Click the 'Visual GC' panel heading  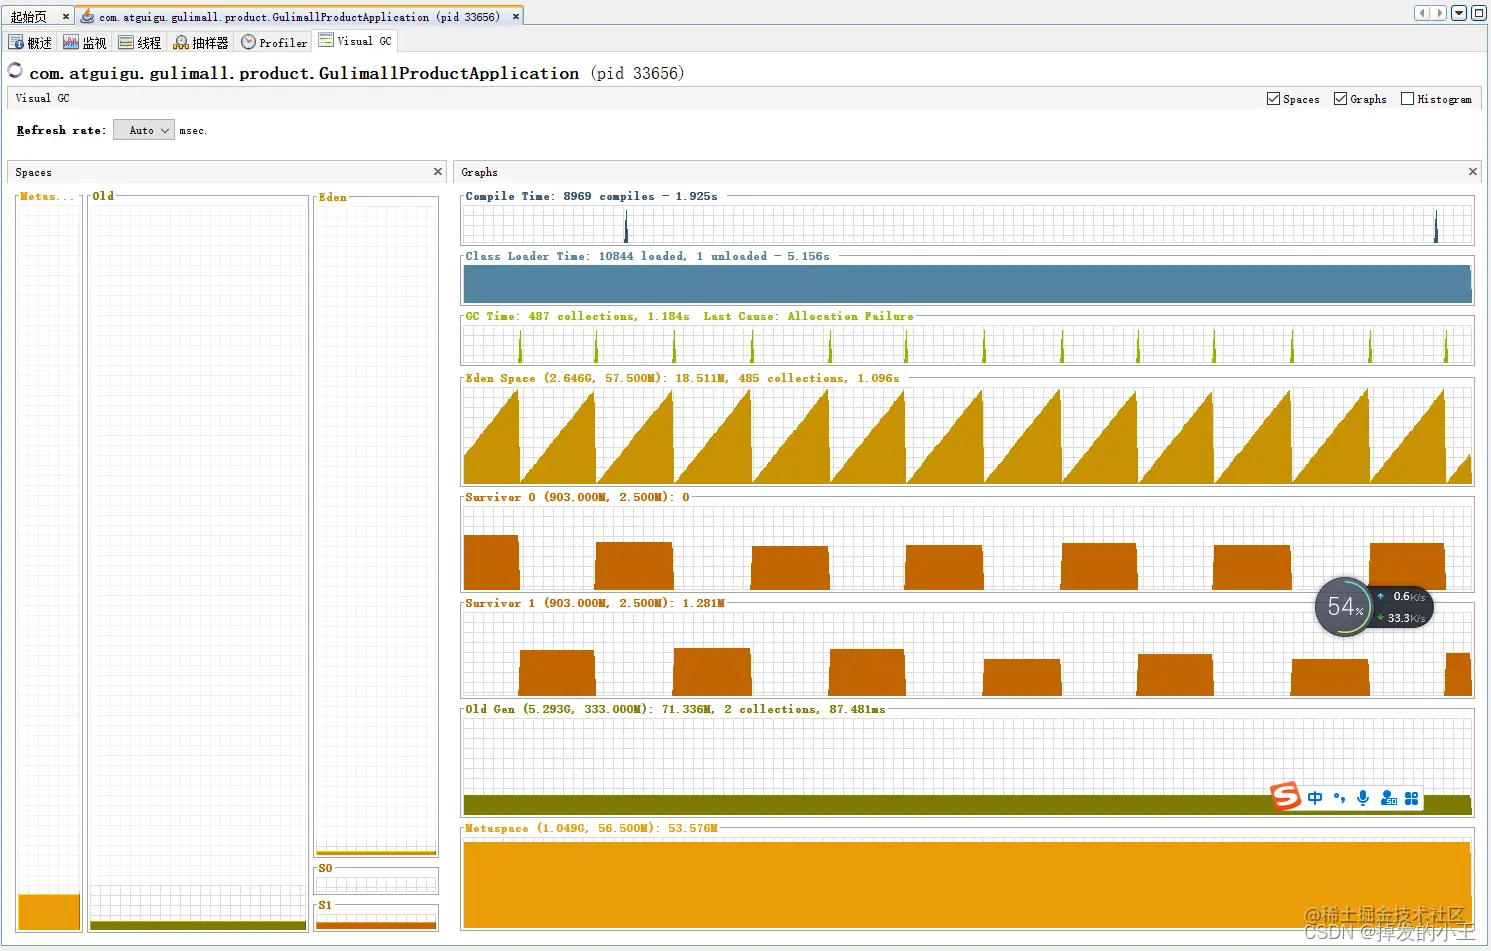click(43, 98)
